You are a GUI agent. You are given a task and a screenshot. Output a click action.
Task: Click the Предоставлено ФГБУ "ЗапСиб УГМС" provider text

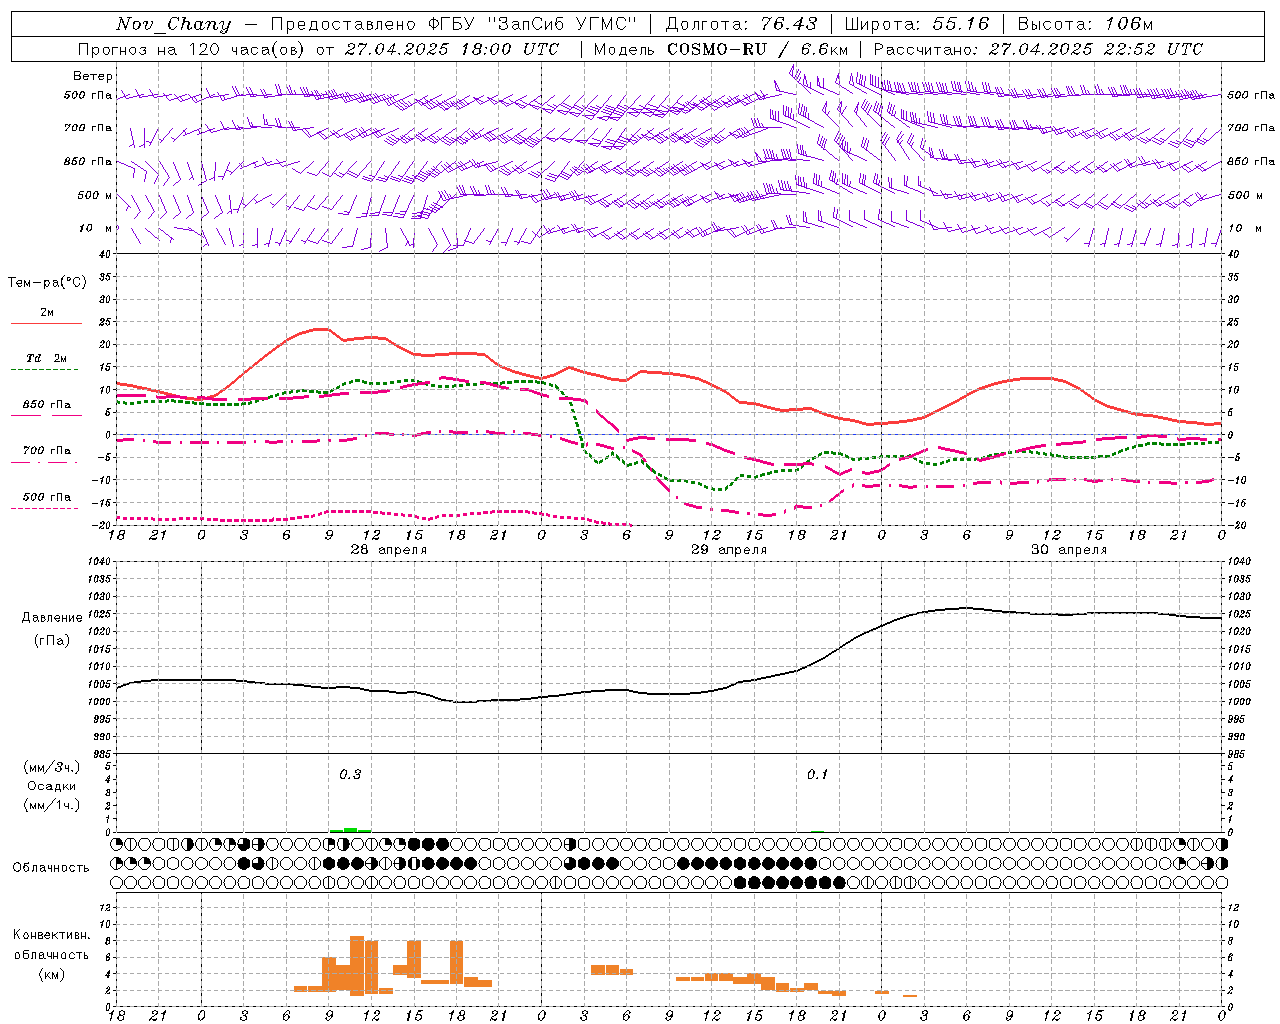tap(454, 24)
